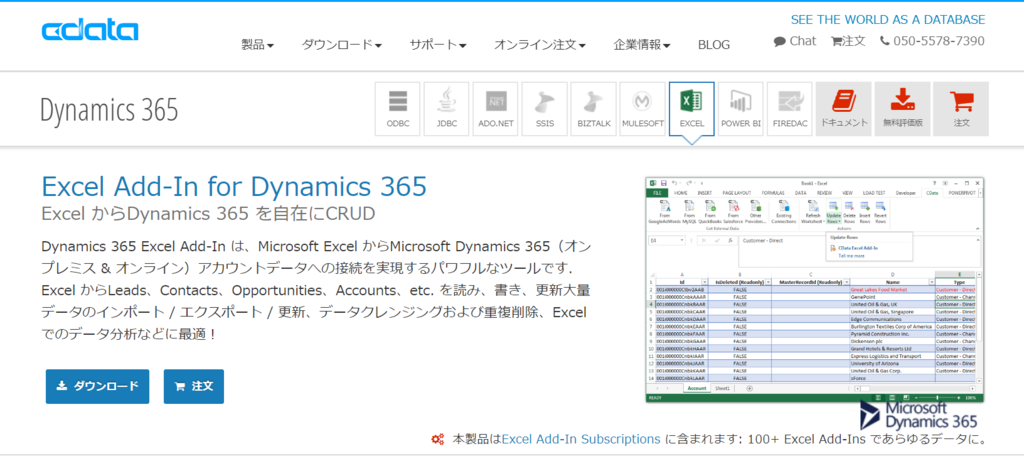Open the BLOG menu item
The width and height of the screenshot is (1024, 456).
[714, 45]
